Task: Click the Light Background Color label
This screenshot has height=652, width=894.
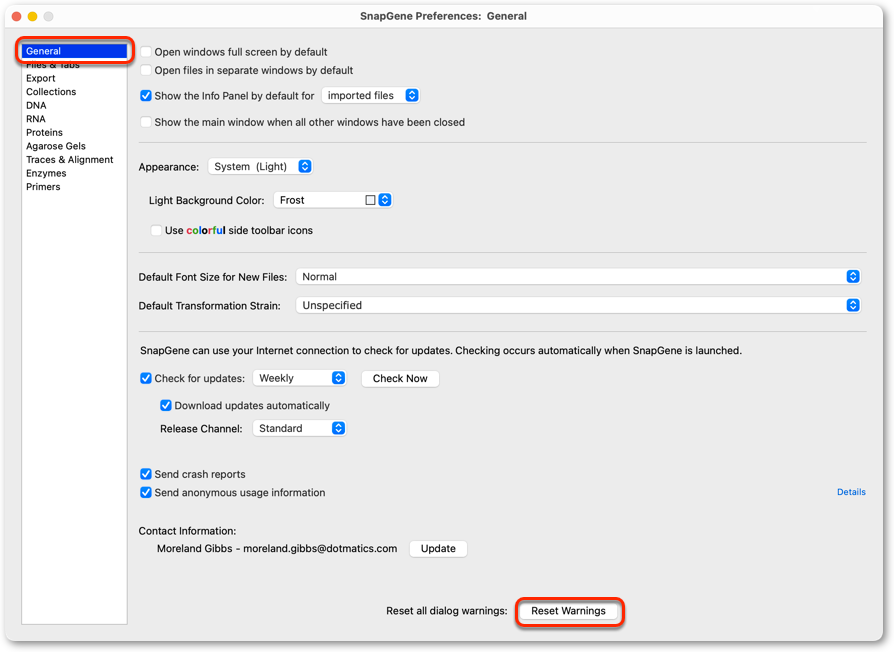Action: (206, 201)
